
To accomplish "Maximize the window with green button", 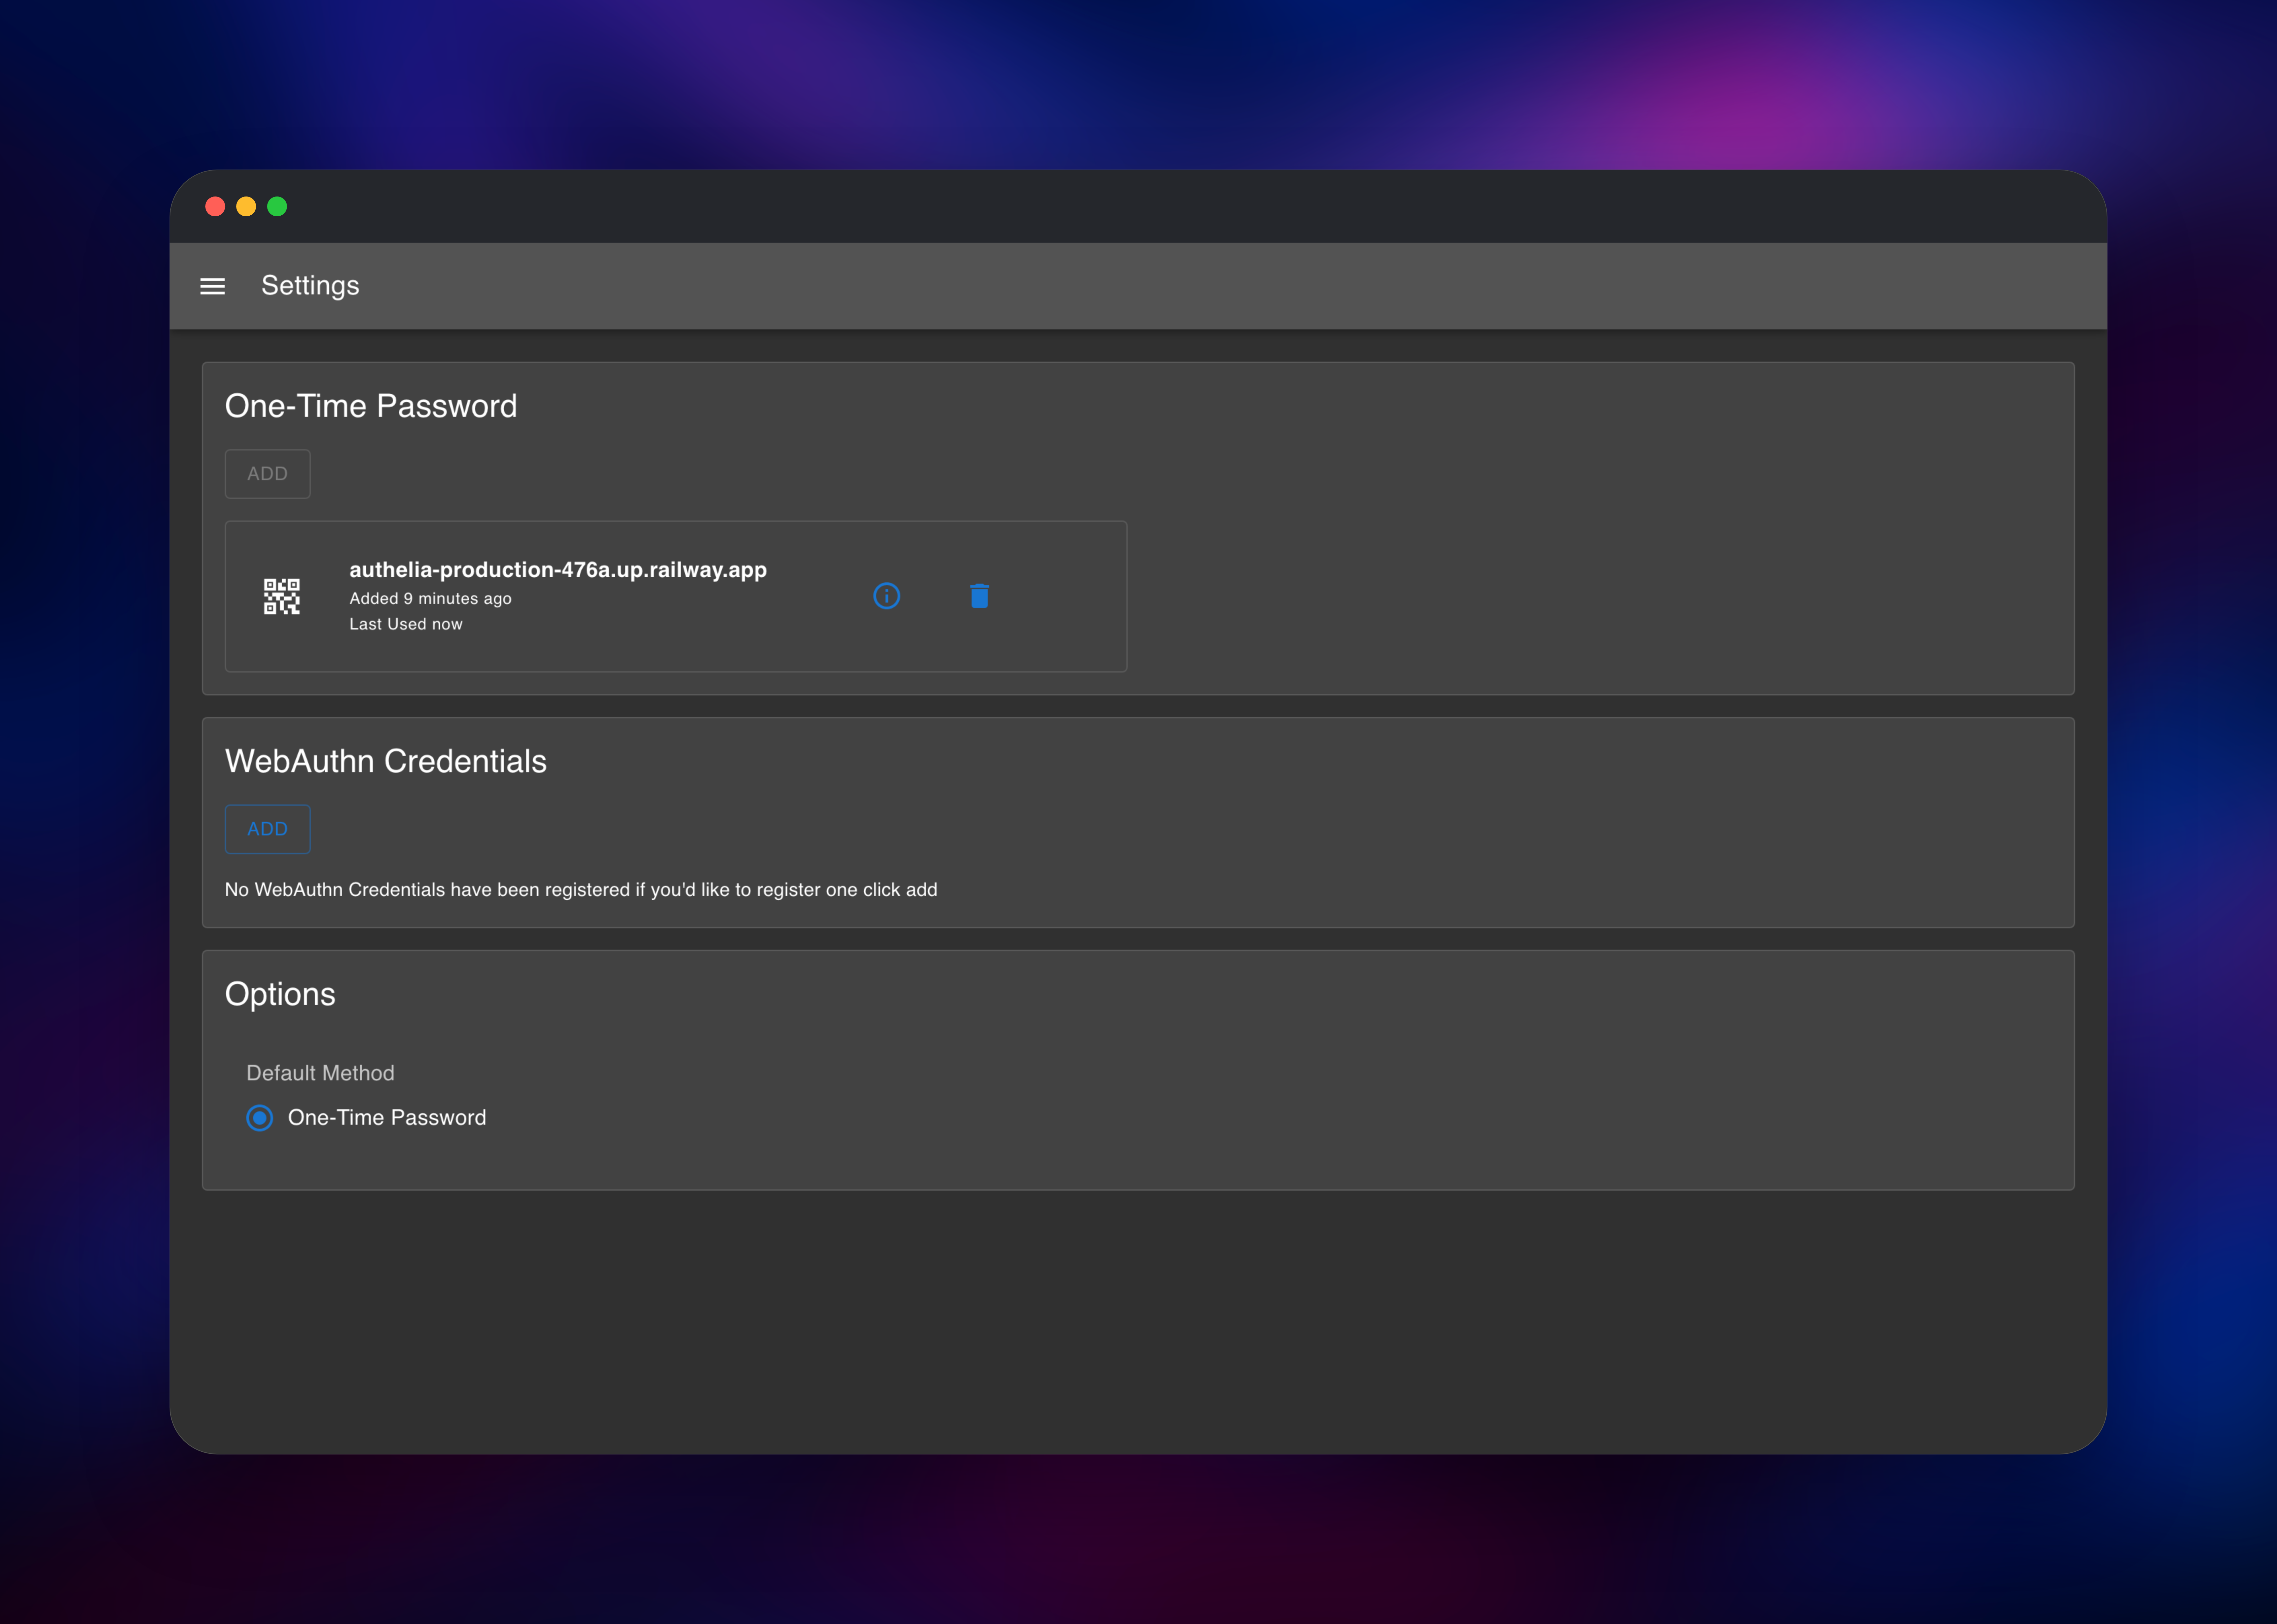I will click(x=277, y=206).
